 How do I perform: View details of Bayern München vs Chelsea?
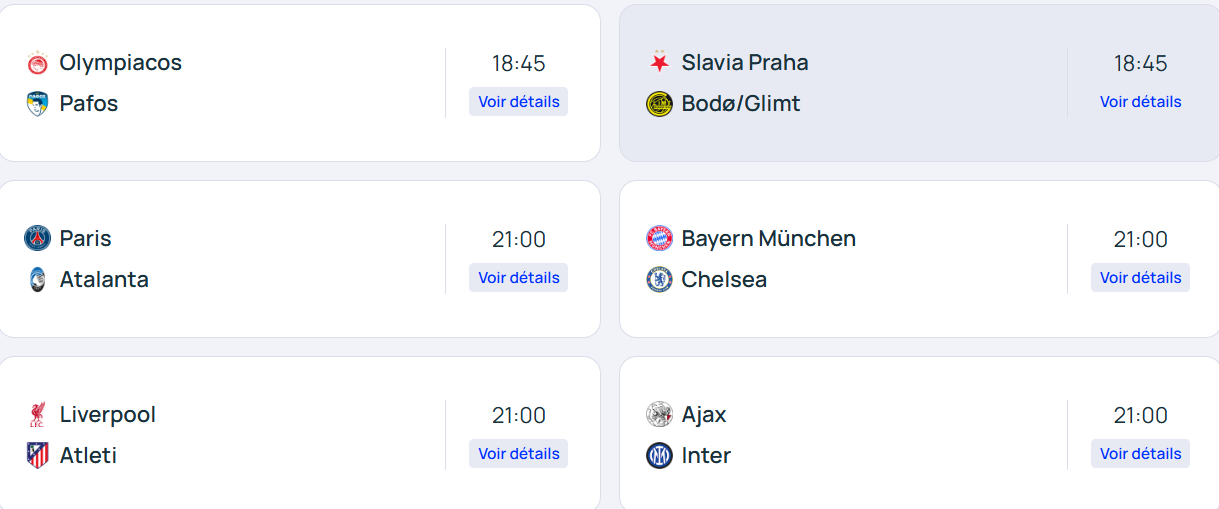click(1140, 278)
